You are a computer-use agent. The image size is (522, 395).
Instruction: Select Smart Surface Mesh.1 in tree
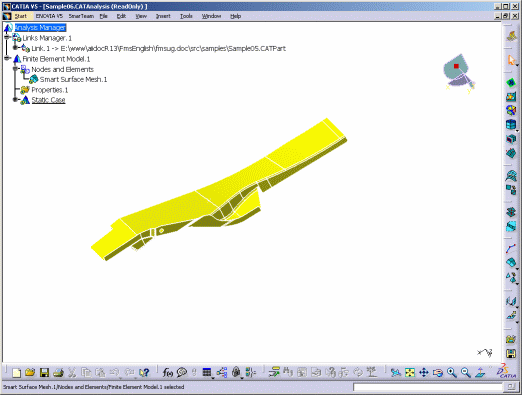point(73,79)
